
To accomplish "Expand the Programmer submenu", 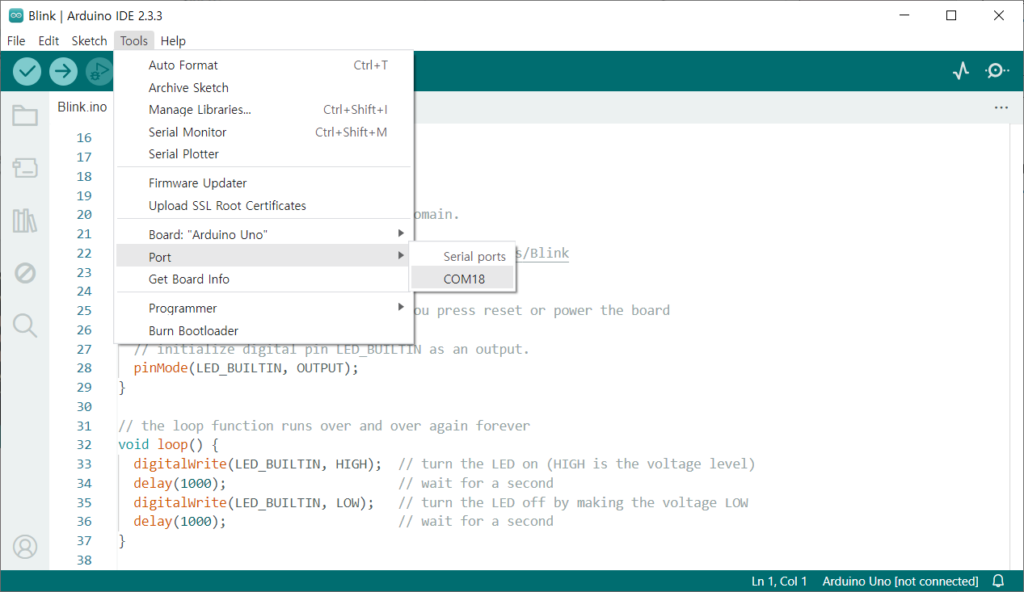I will (264, 308).
